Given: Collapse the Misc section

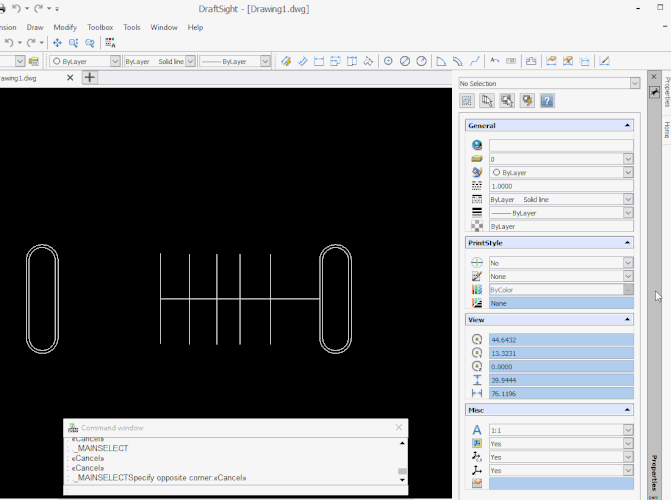Looking at the screenshot, I should tap(627, 410).
